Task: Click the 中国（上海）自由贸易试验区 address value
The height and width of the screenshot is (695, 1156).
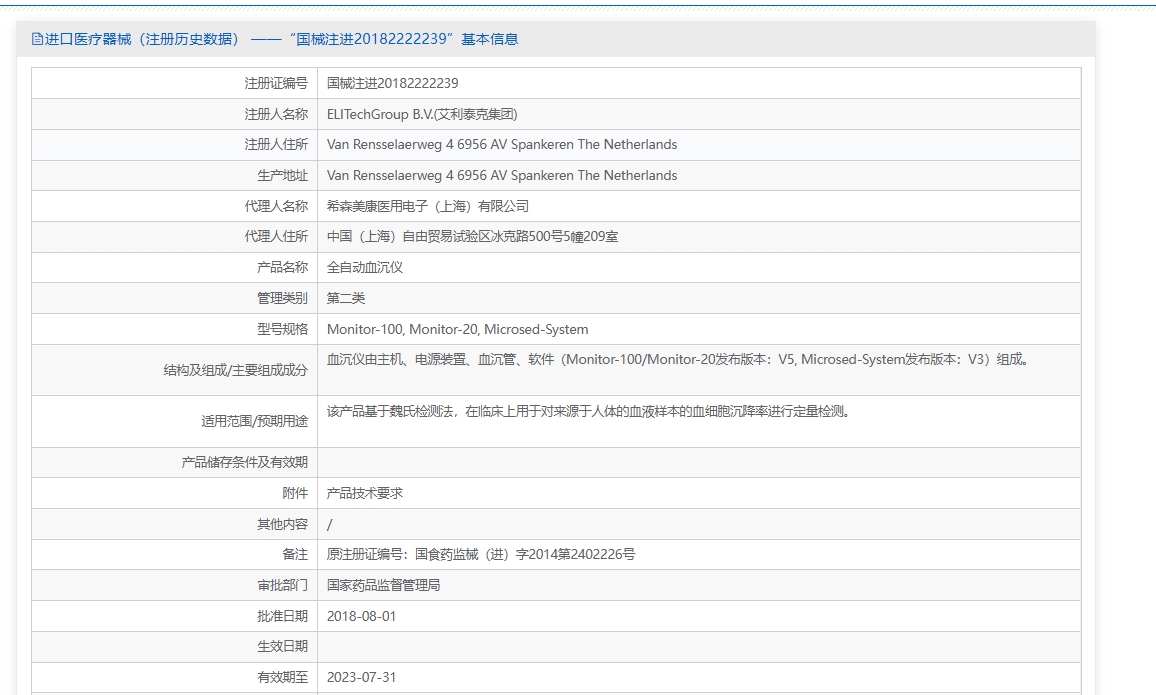Action: [473, 237]
